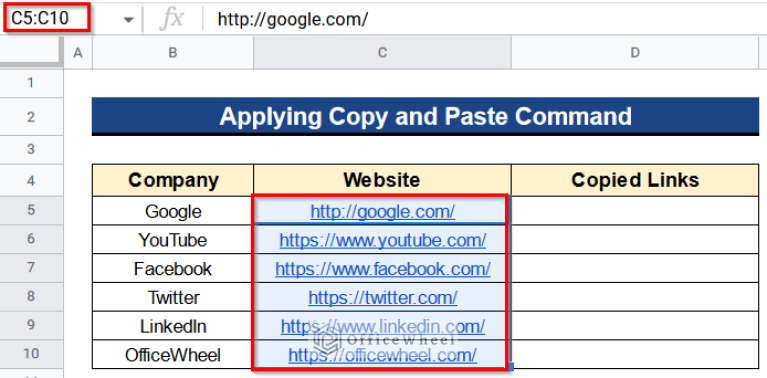Open the https://www.facebook.com/ link
Viewport: 767px width, 378px height.
point(383,268)
